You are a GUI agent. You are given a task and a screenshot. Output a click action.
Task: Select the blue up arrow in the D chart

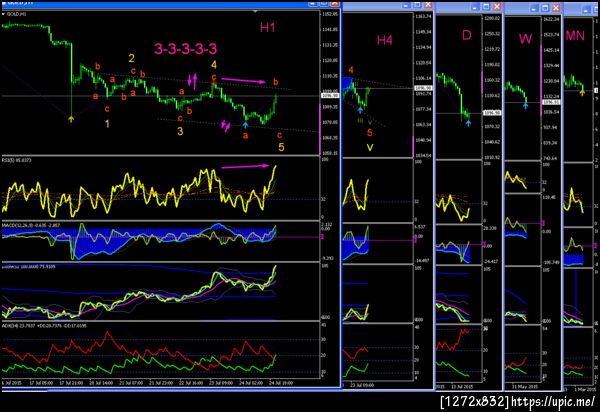tap(468, 123)
